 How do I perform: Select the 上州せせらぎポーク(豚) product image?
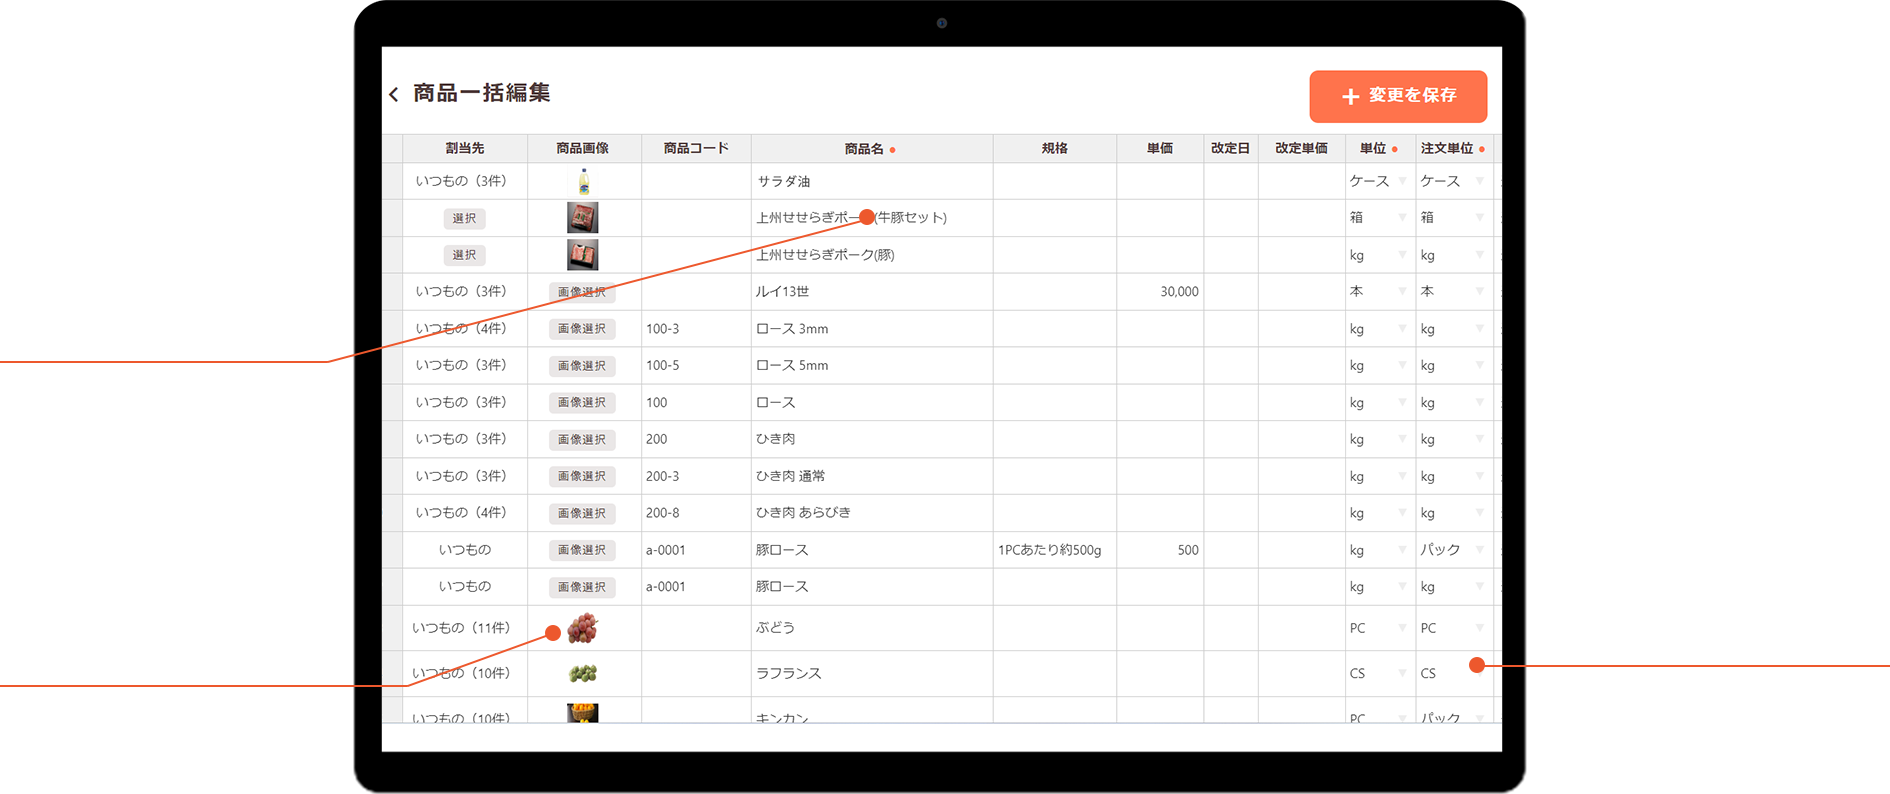[583, 255]
